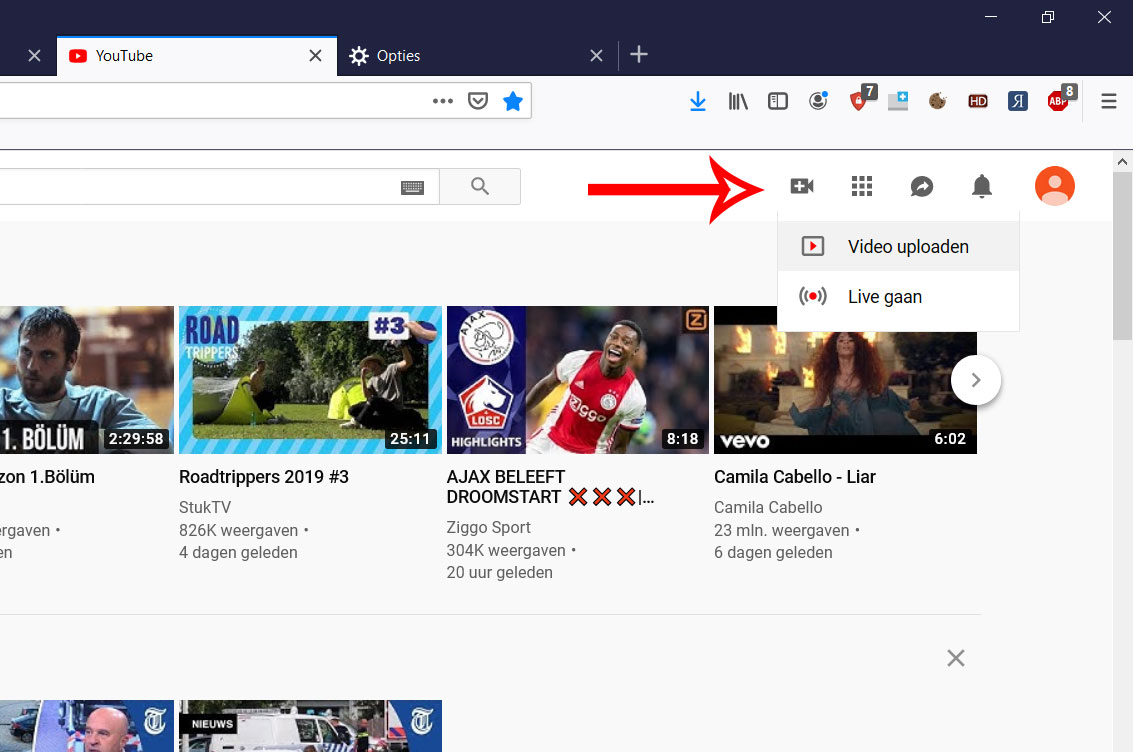Open the Roadtrippers 2019 #3 thumbnail

pos(310,380)
